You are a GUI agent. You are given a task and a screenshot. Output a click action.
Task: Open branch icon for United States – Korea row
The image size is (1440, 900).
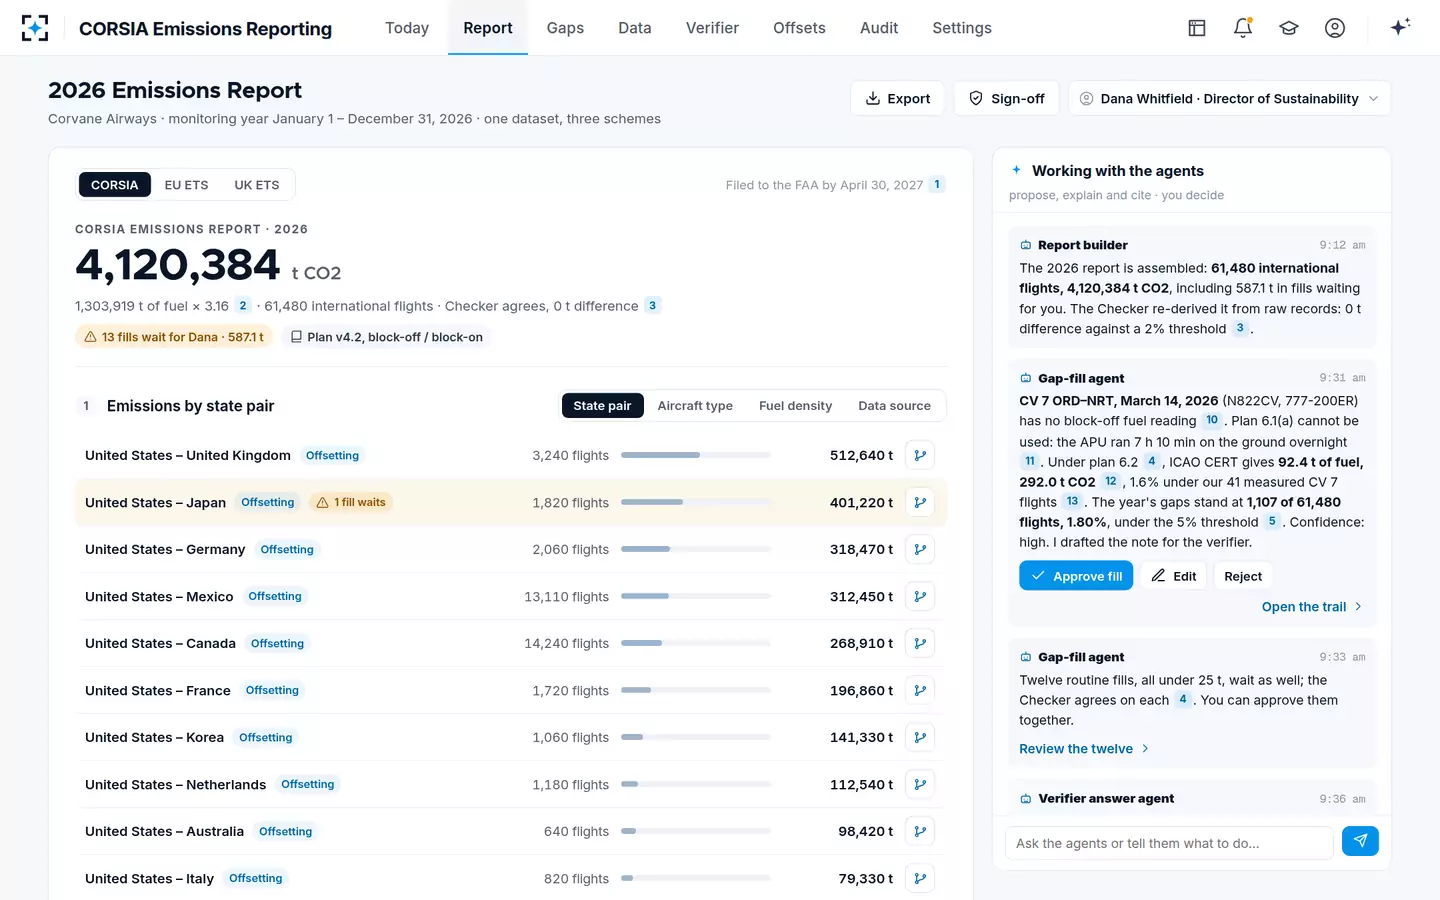point(920,738)
